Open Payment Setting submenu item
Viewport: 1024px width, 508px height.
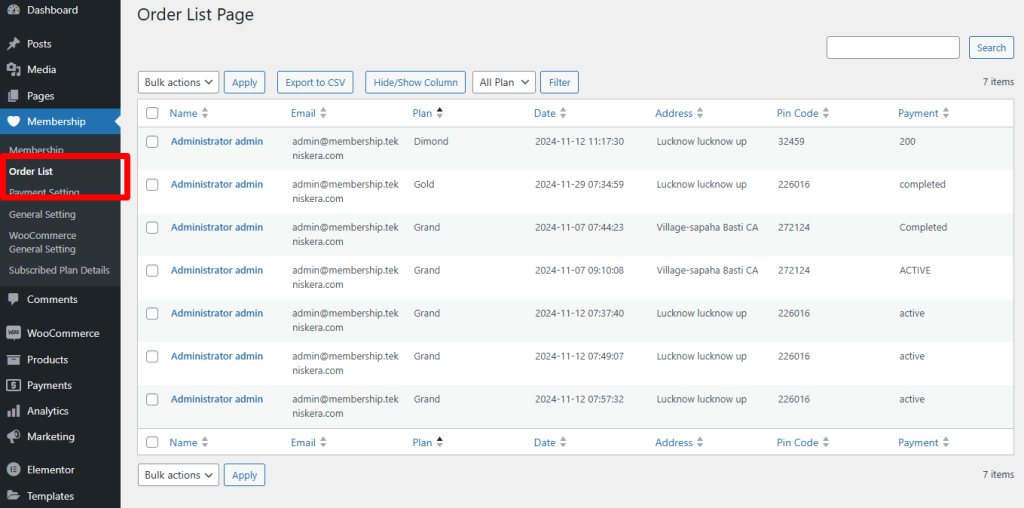pyautogui.click(x=44, y=192)
